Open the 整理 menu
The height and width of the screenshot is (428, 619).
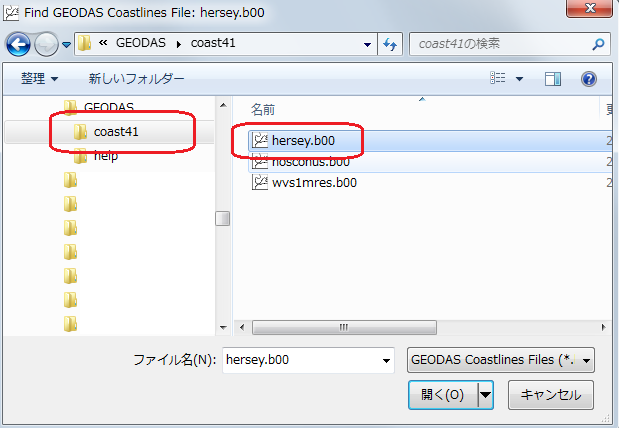click(x=39, y=79)
